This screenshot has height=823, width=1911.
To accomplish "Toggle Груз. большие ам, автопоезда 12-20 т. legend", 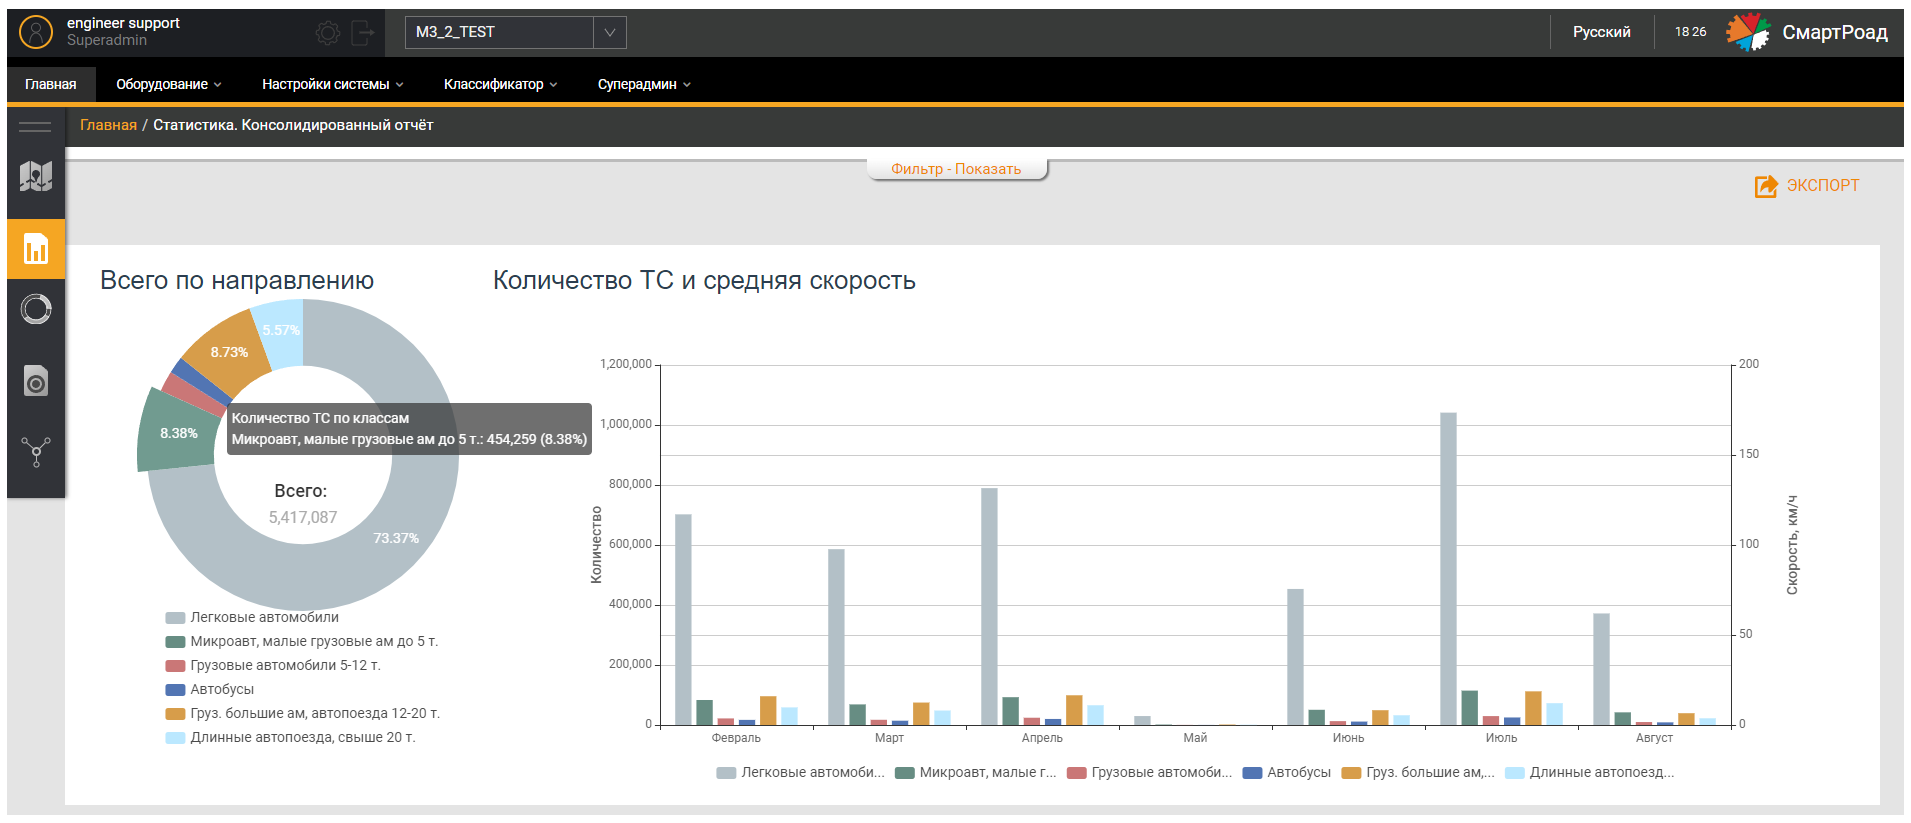I will coord(303,714).
